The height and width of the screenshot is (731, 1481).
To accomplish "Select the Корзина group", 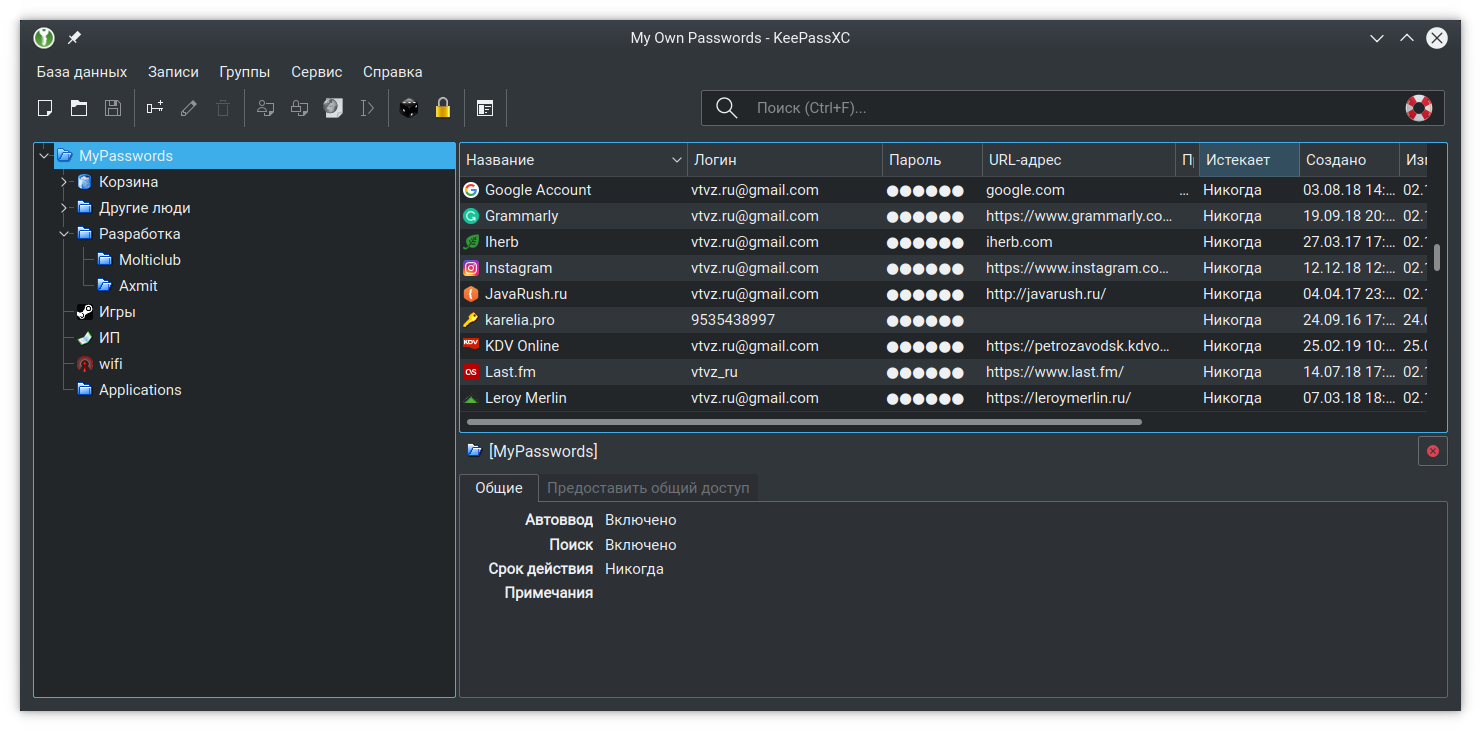I will tap(128, 182).
